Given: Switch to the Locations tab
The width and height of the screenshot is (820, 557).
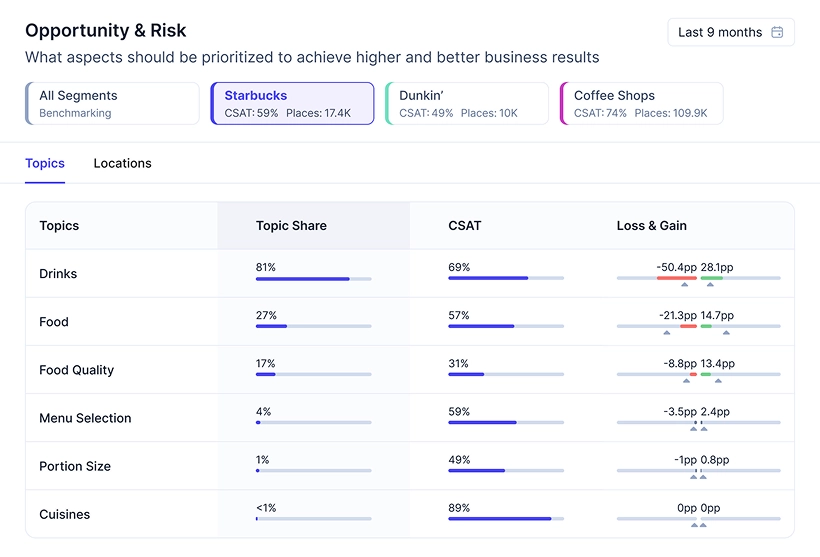Looking at the screenshot, I should tap(122, 163).
